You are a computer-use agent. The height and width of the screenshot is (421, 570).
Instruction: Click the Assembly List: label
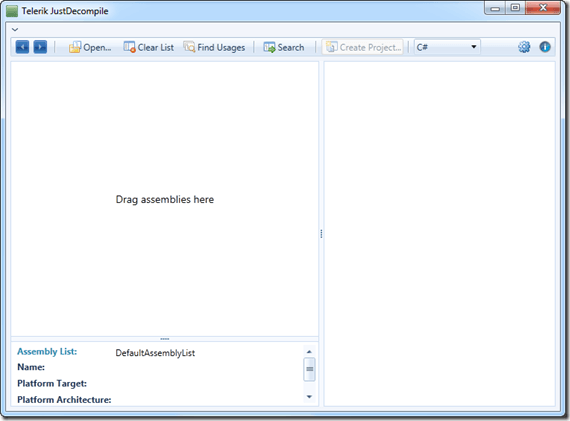click(x=47, y=352)
